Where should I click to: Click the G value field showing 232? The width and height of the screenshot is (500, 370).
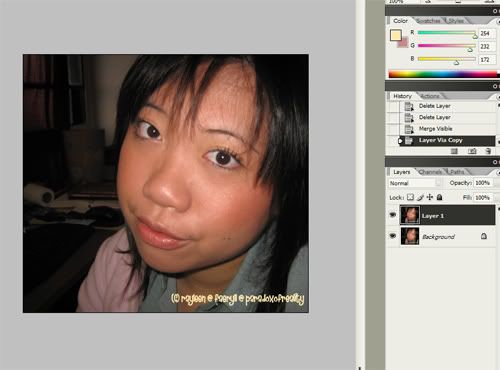[x=487, y=46]
